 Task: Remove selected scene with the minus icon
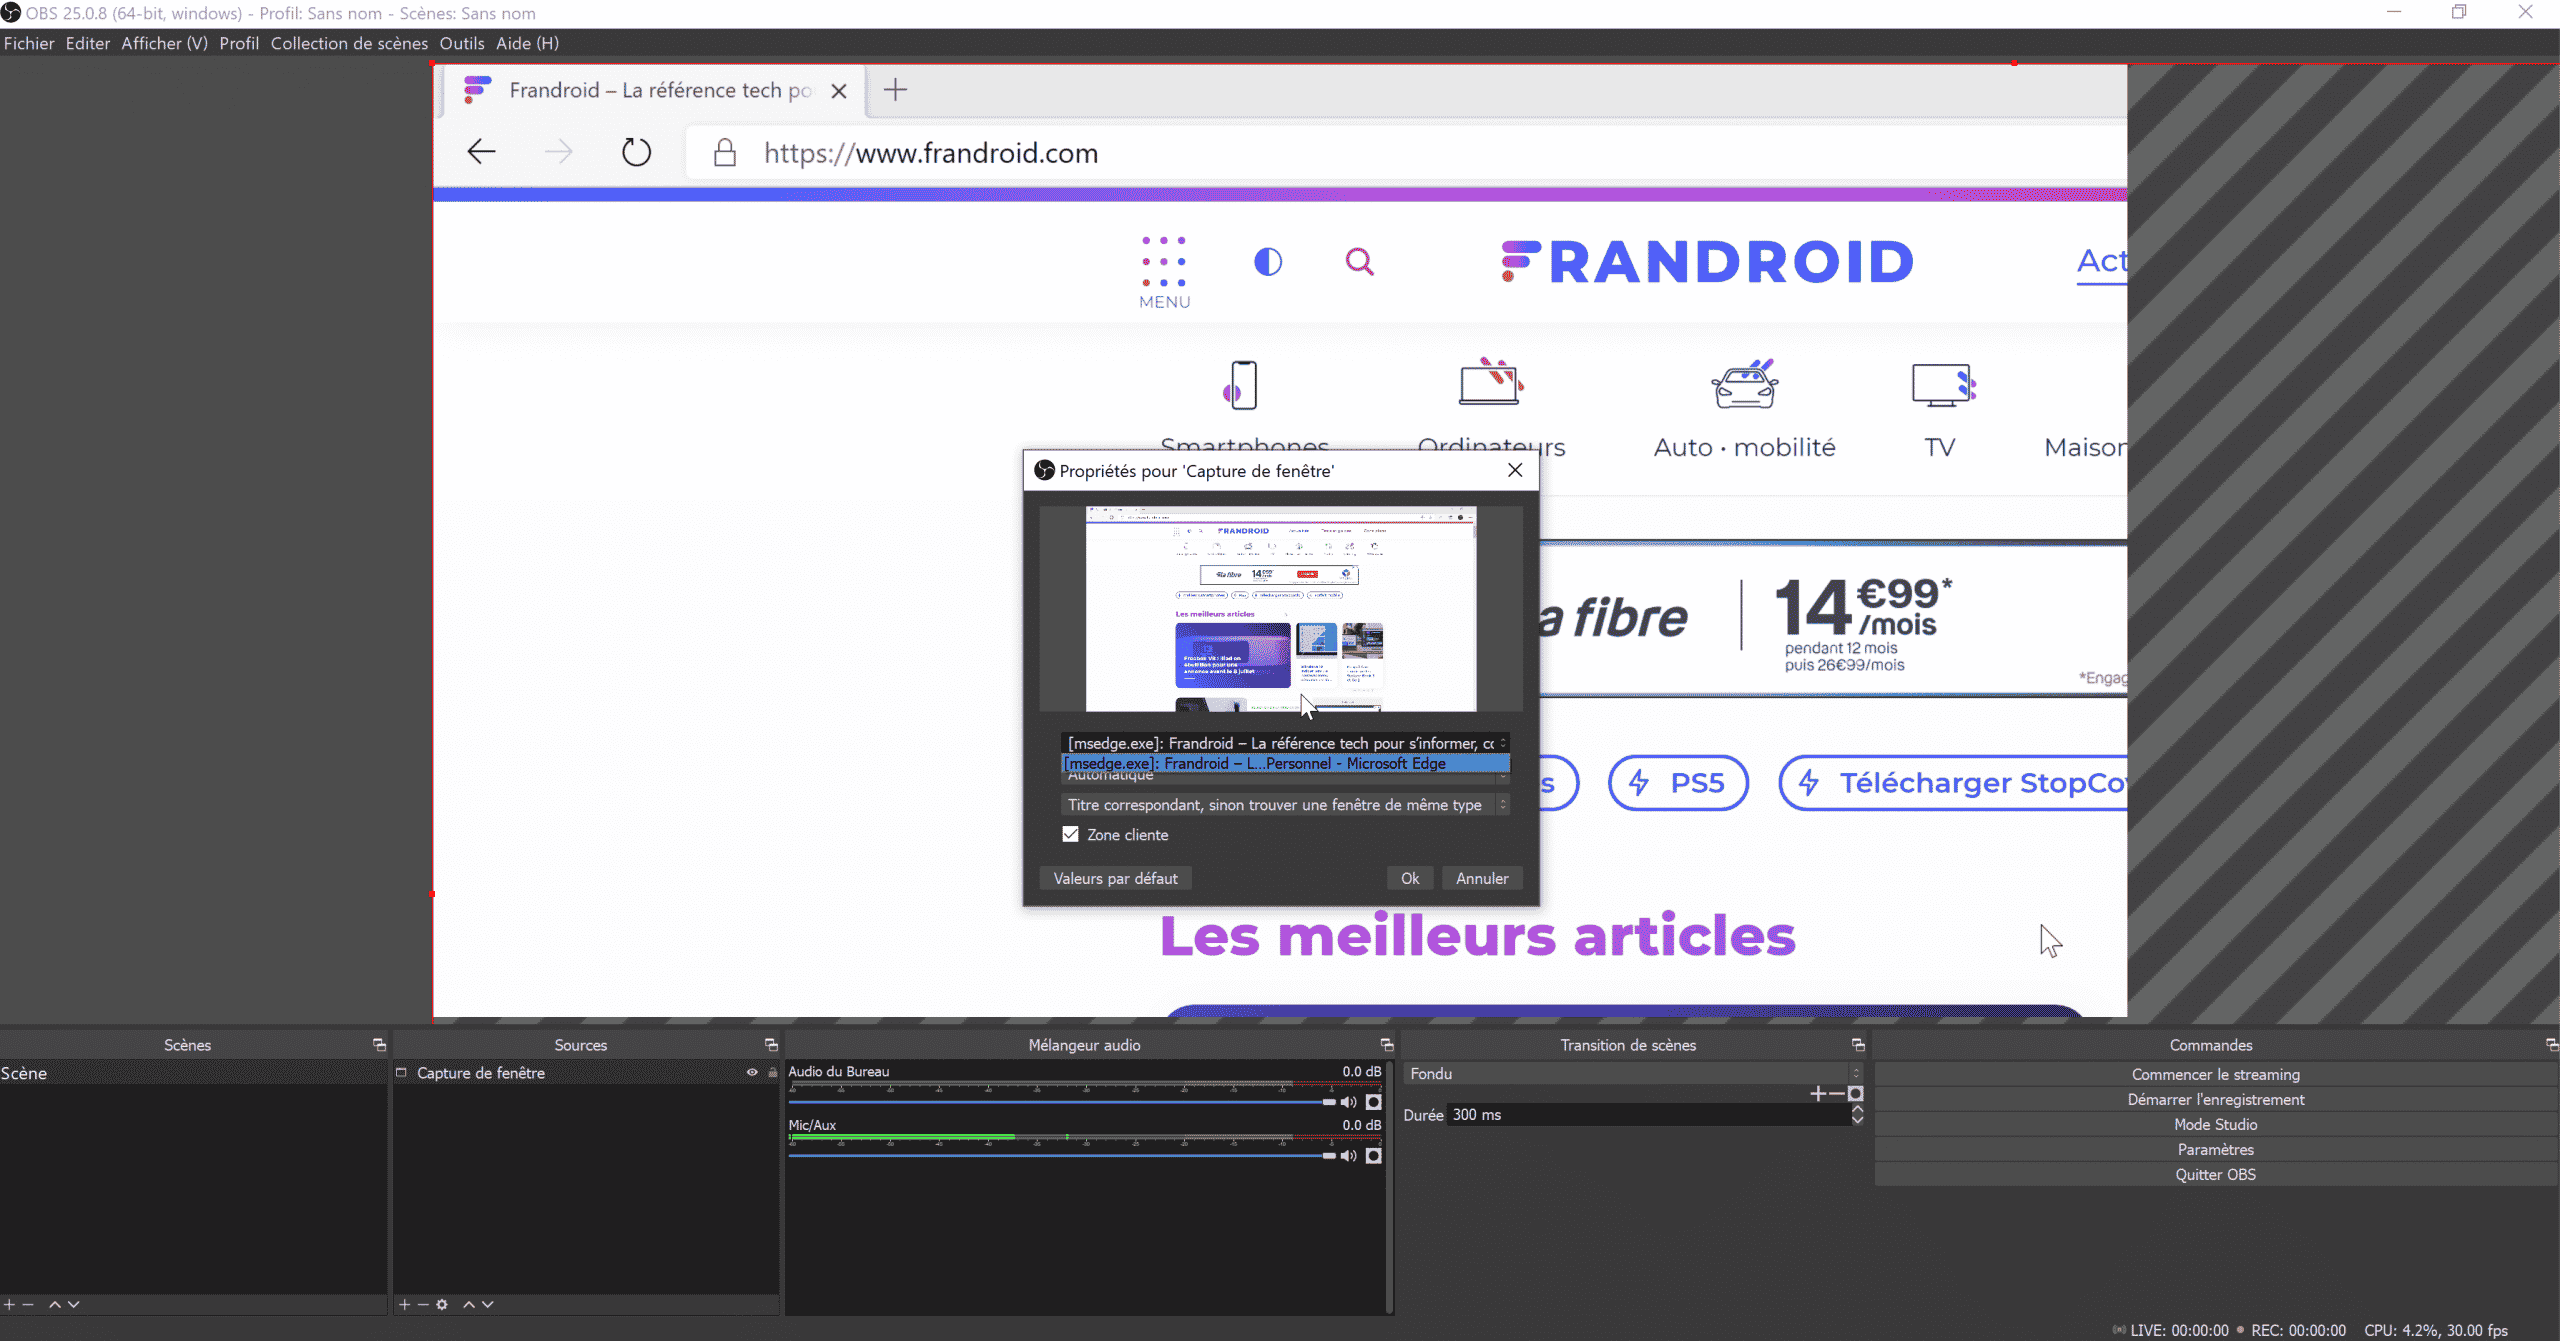click(28, 1304)
